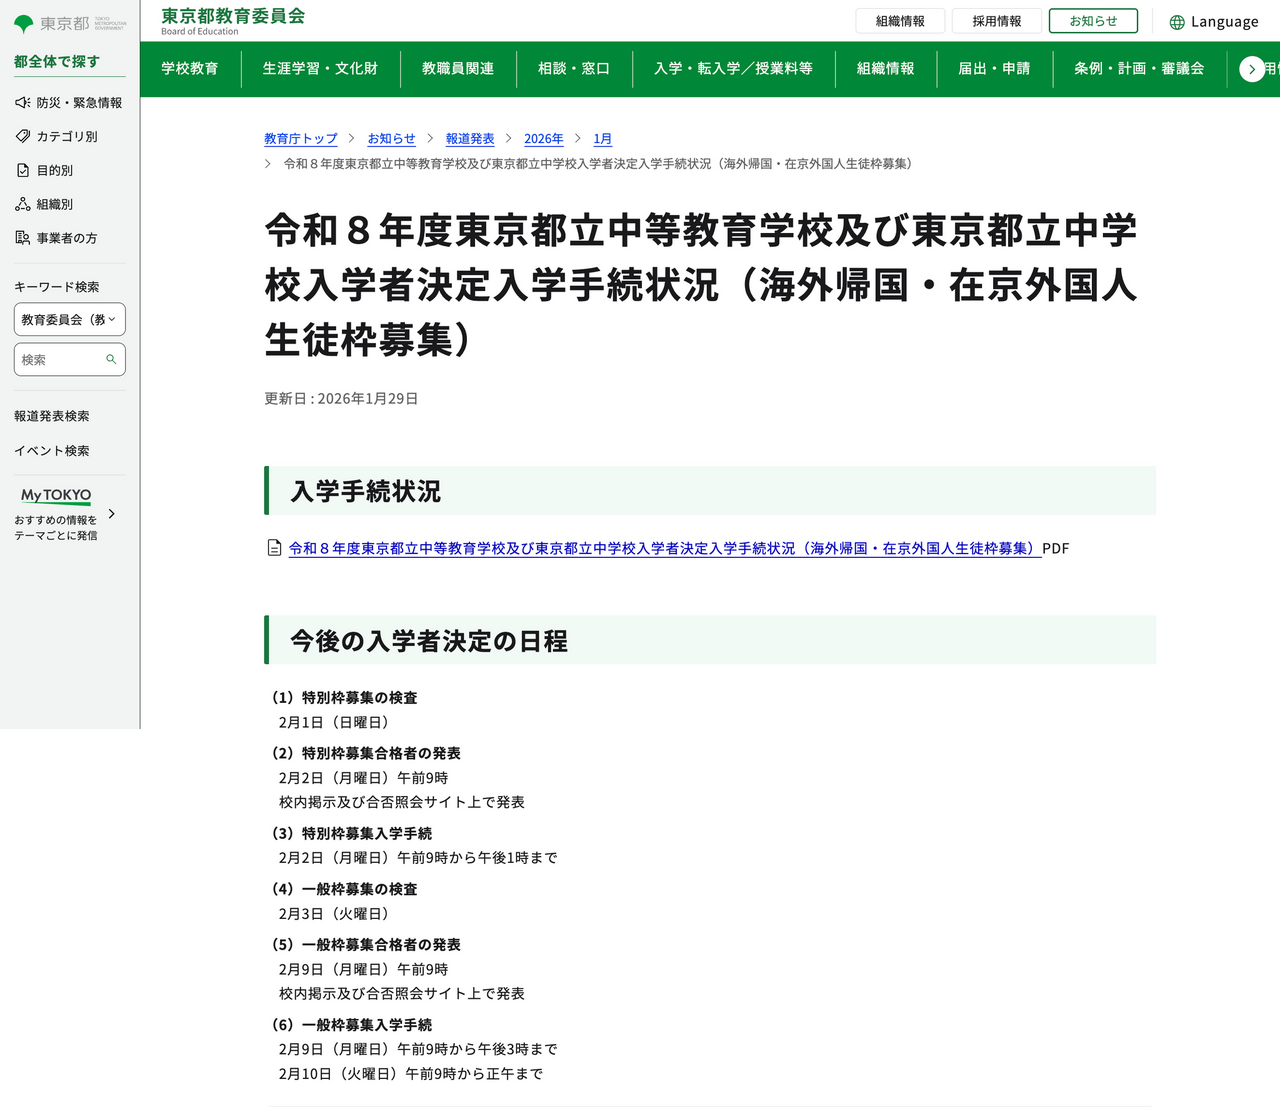
Task: Click the 2月3日（火曜日） date text
Action: click(x=334, y=914)
